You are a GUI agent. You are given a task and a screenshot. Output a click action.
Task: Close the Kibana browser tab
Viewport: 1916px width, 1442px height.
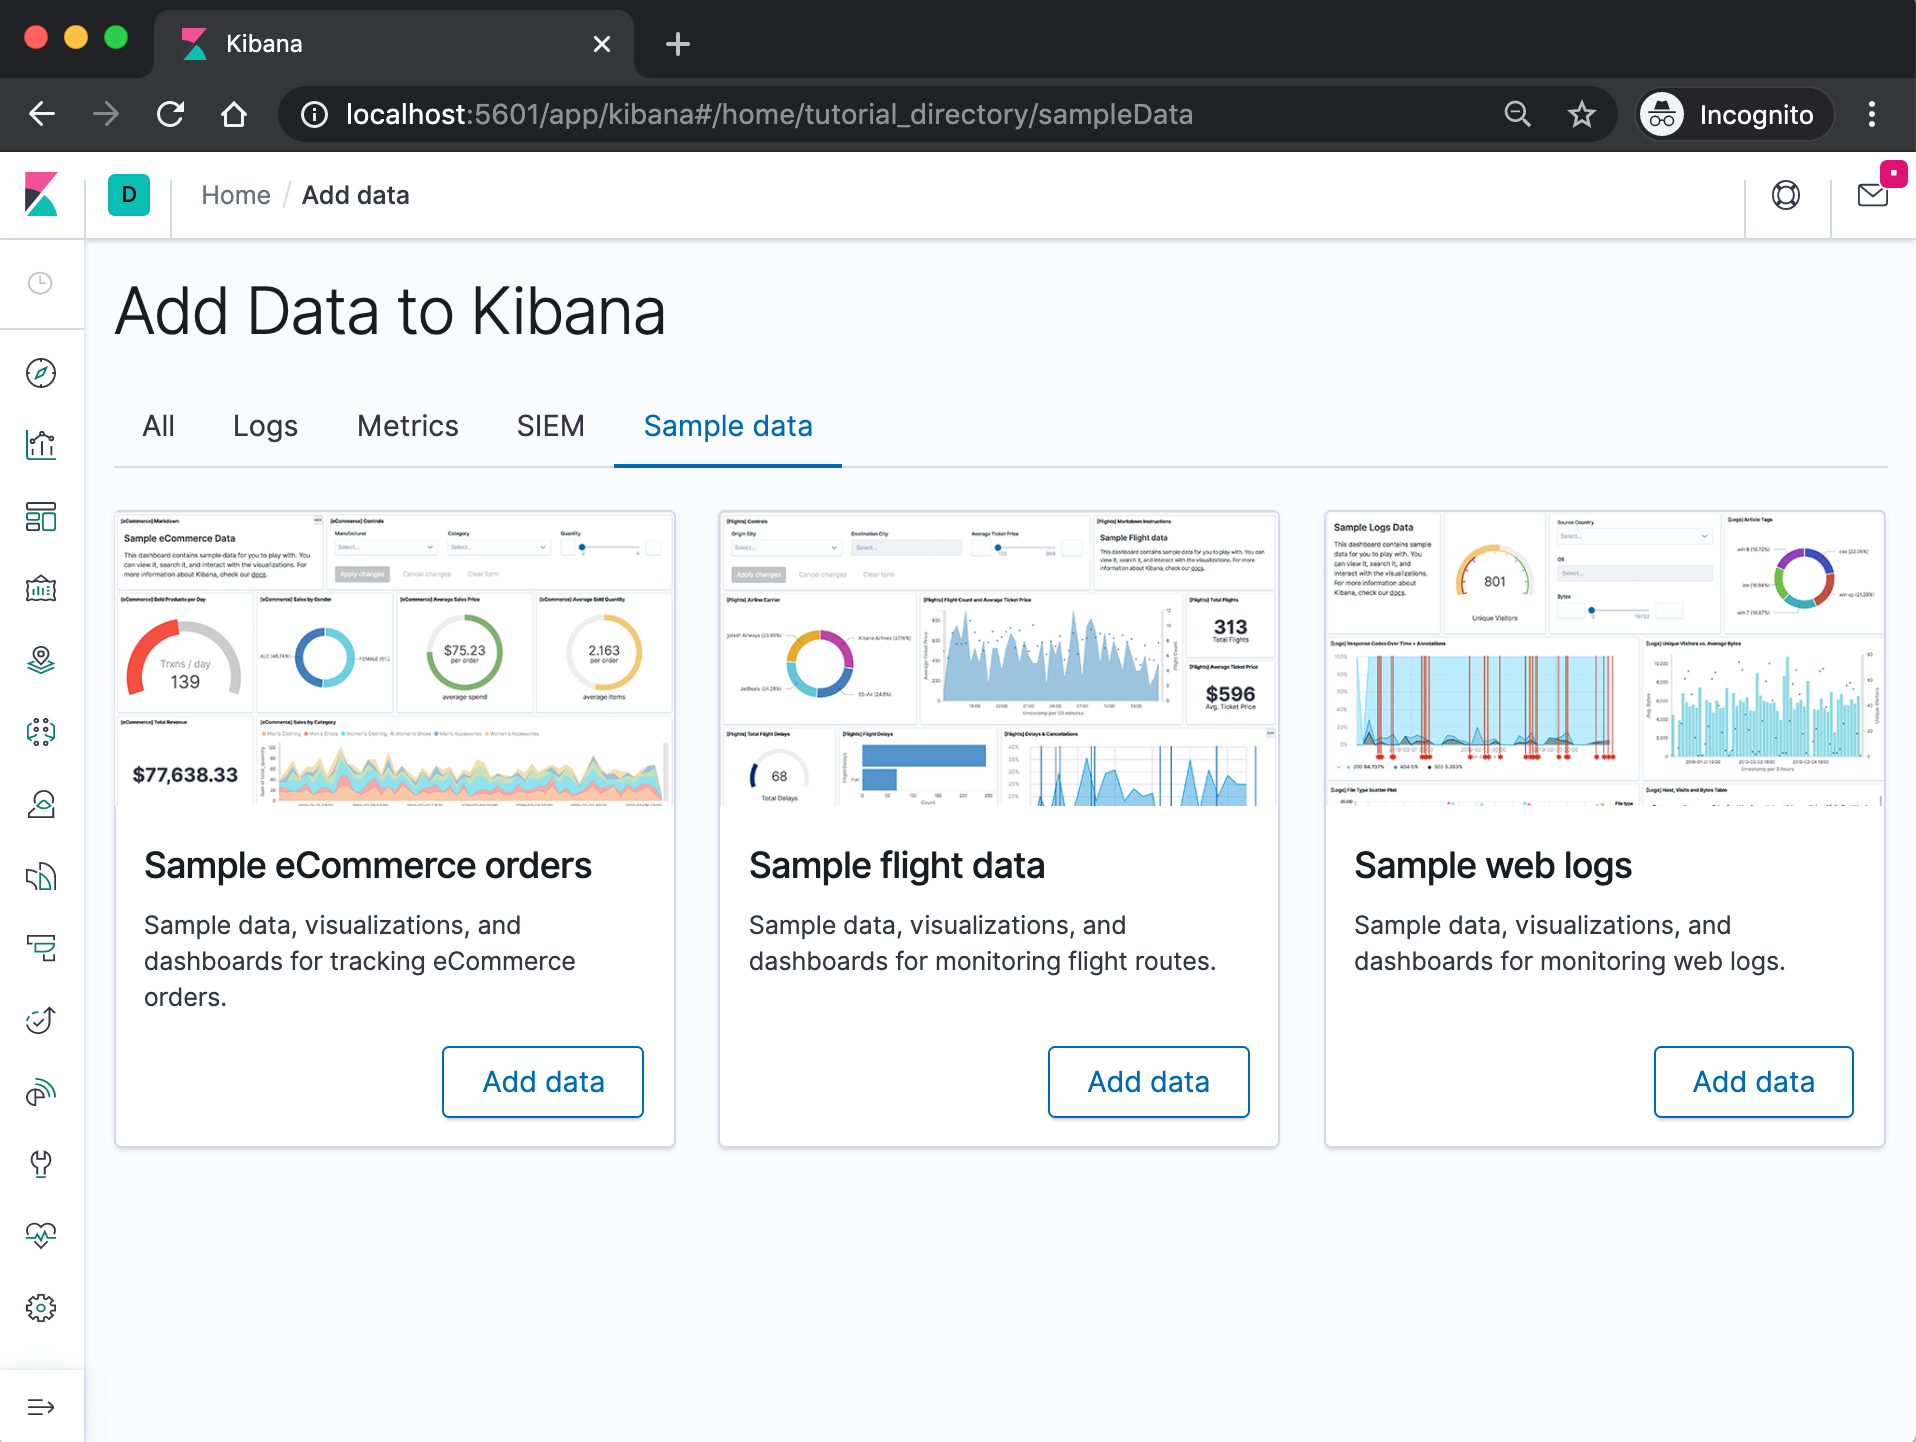602,44
